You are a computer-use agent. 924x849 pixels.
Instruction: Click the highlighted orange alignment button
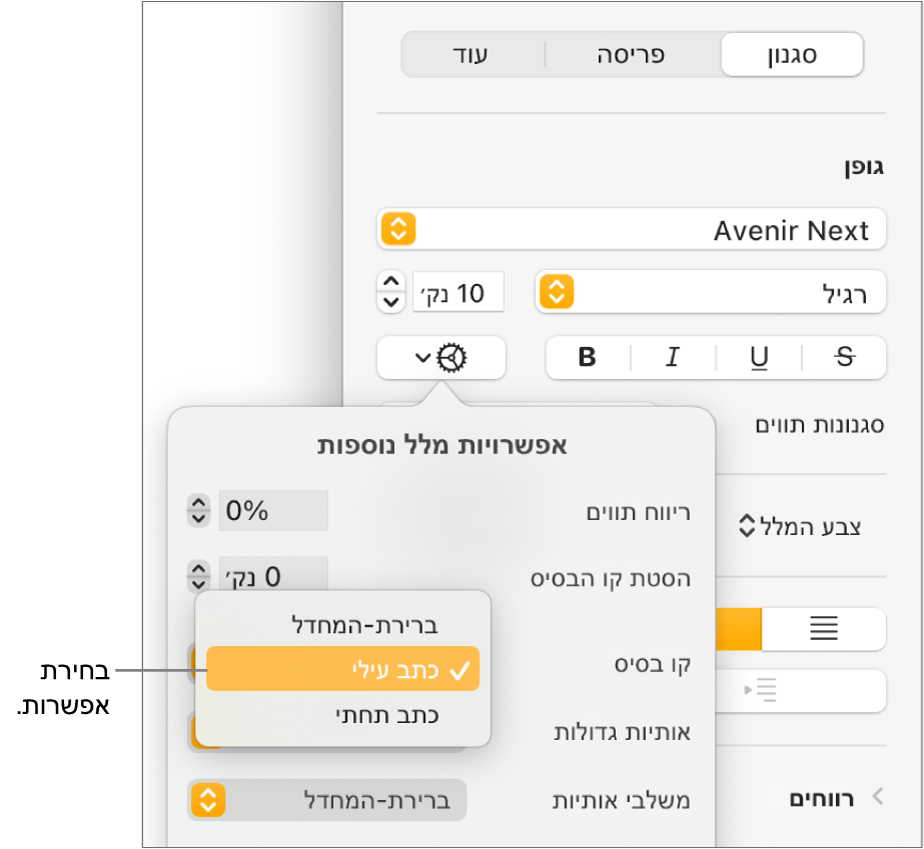coord(739,628)
